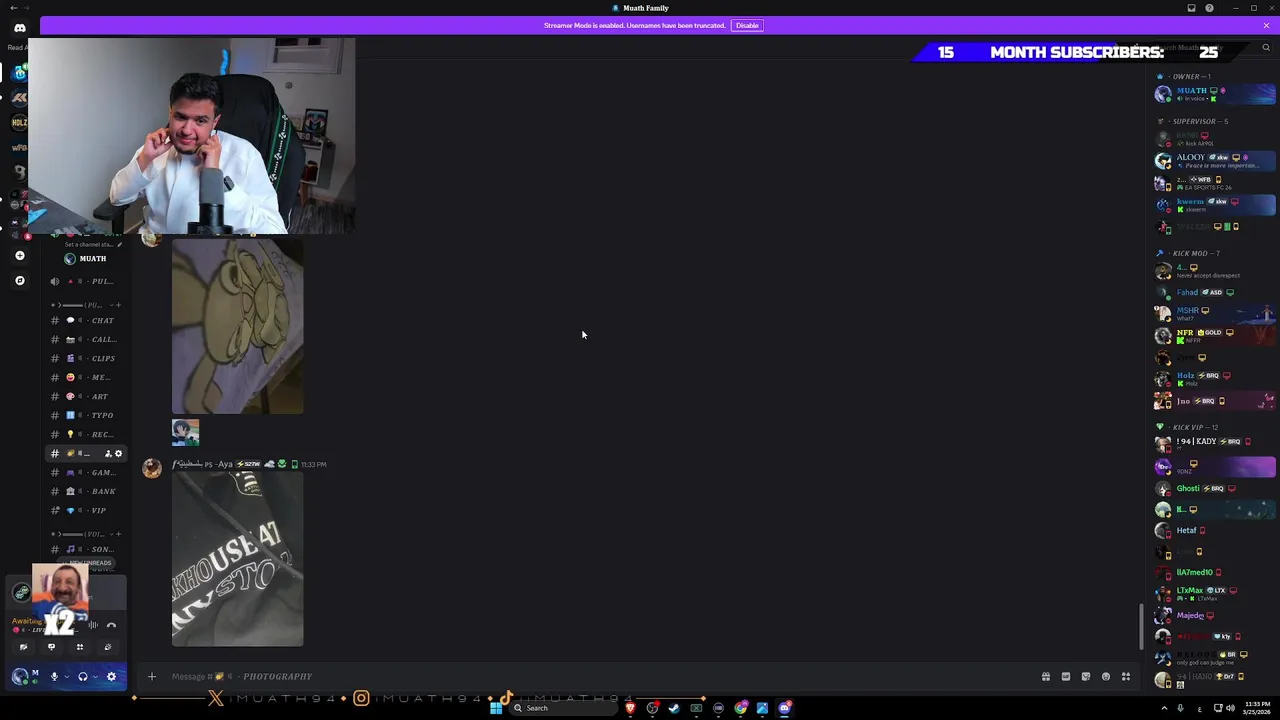The image size is (1280, 720).
Task: Open the Windows Start menu
Action: [x=495, y=708]
